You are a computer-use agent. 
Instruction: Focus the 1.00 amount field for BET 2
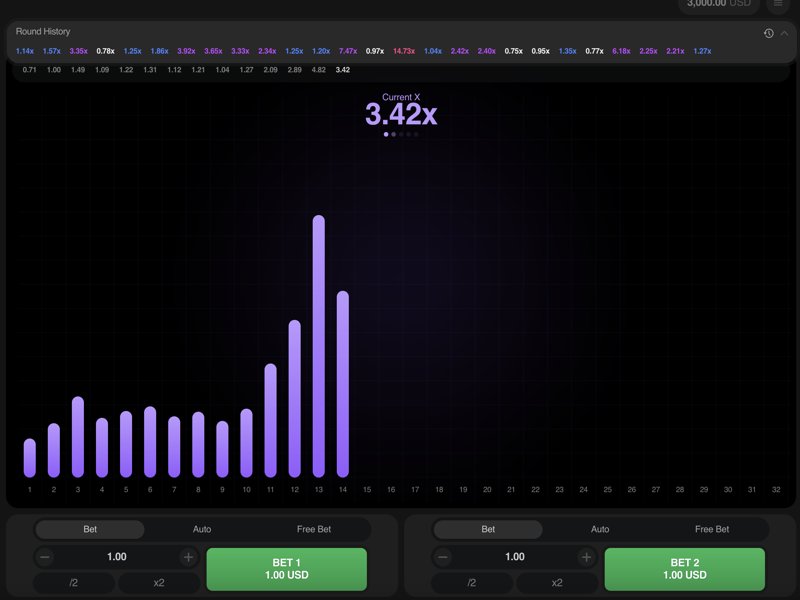[x=515, y=557]
